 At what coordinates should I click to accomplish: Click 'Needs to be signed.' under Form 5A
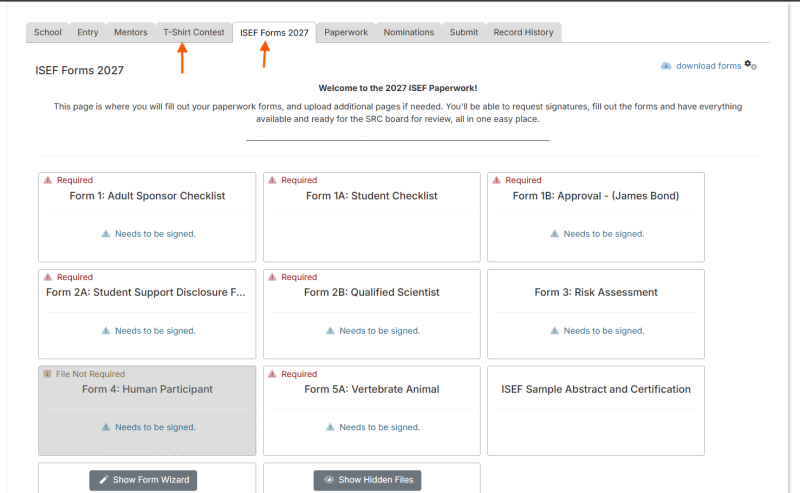point(380,427)
